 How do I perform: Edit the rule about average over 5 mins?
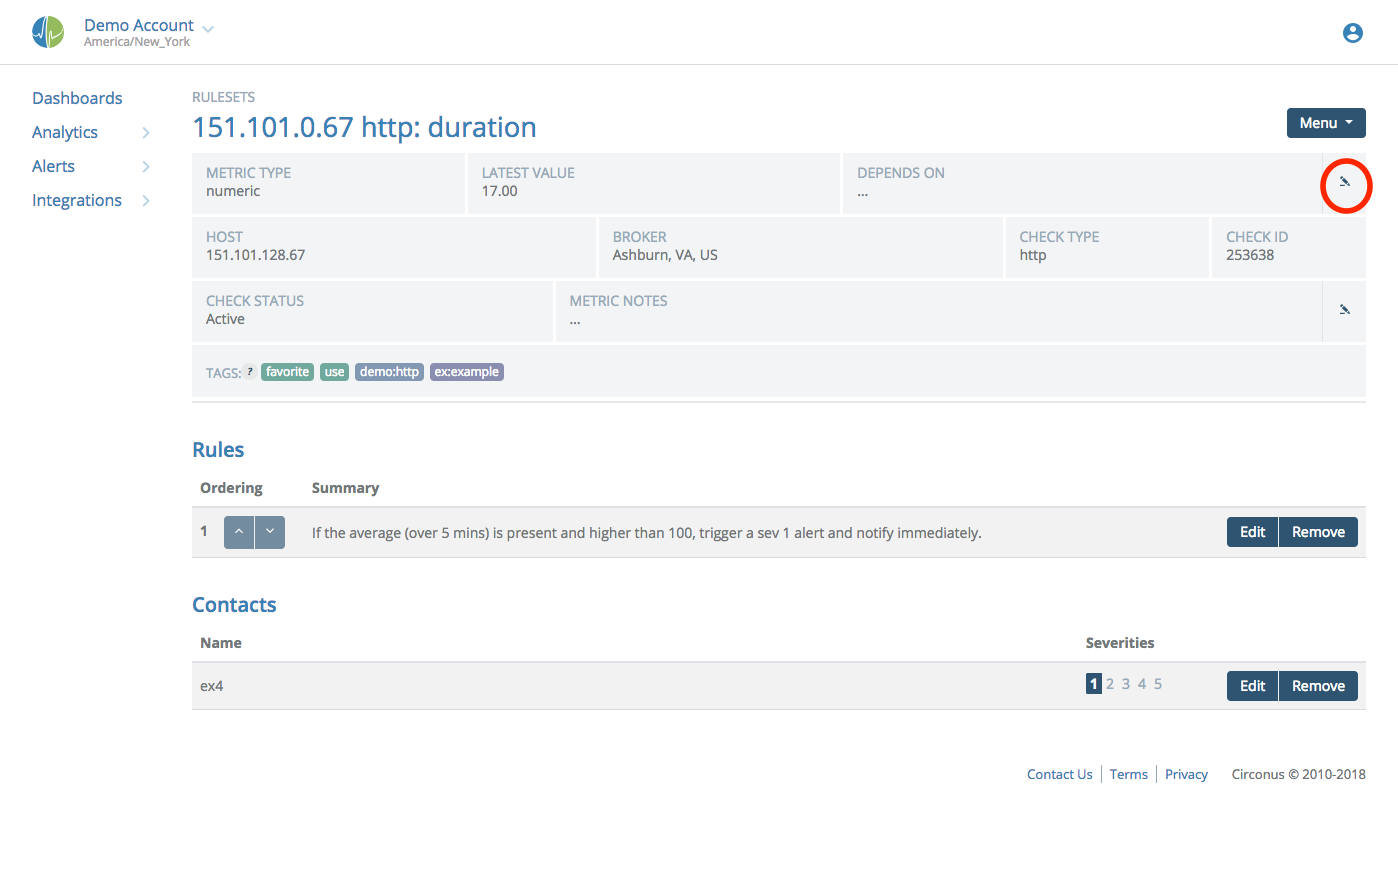click(x=1252, y=531)
